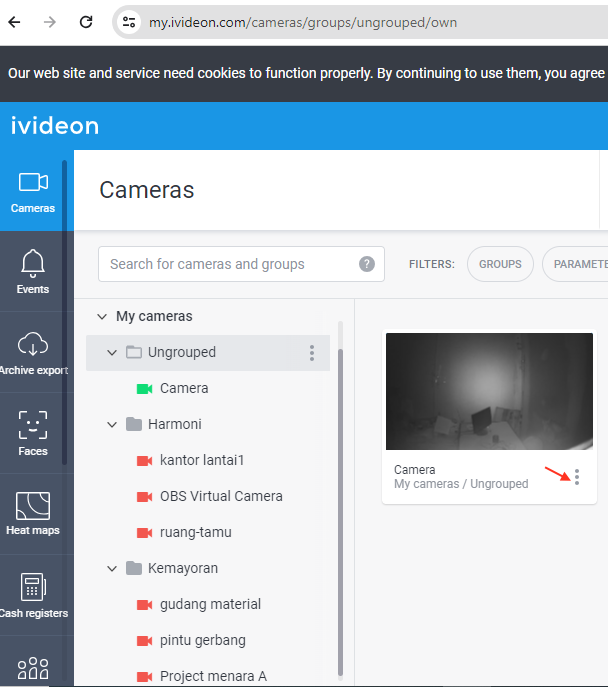Open the people counting icon in sidebar
Screen dimensions: 608x687
pos(33,668)
